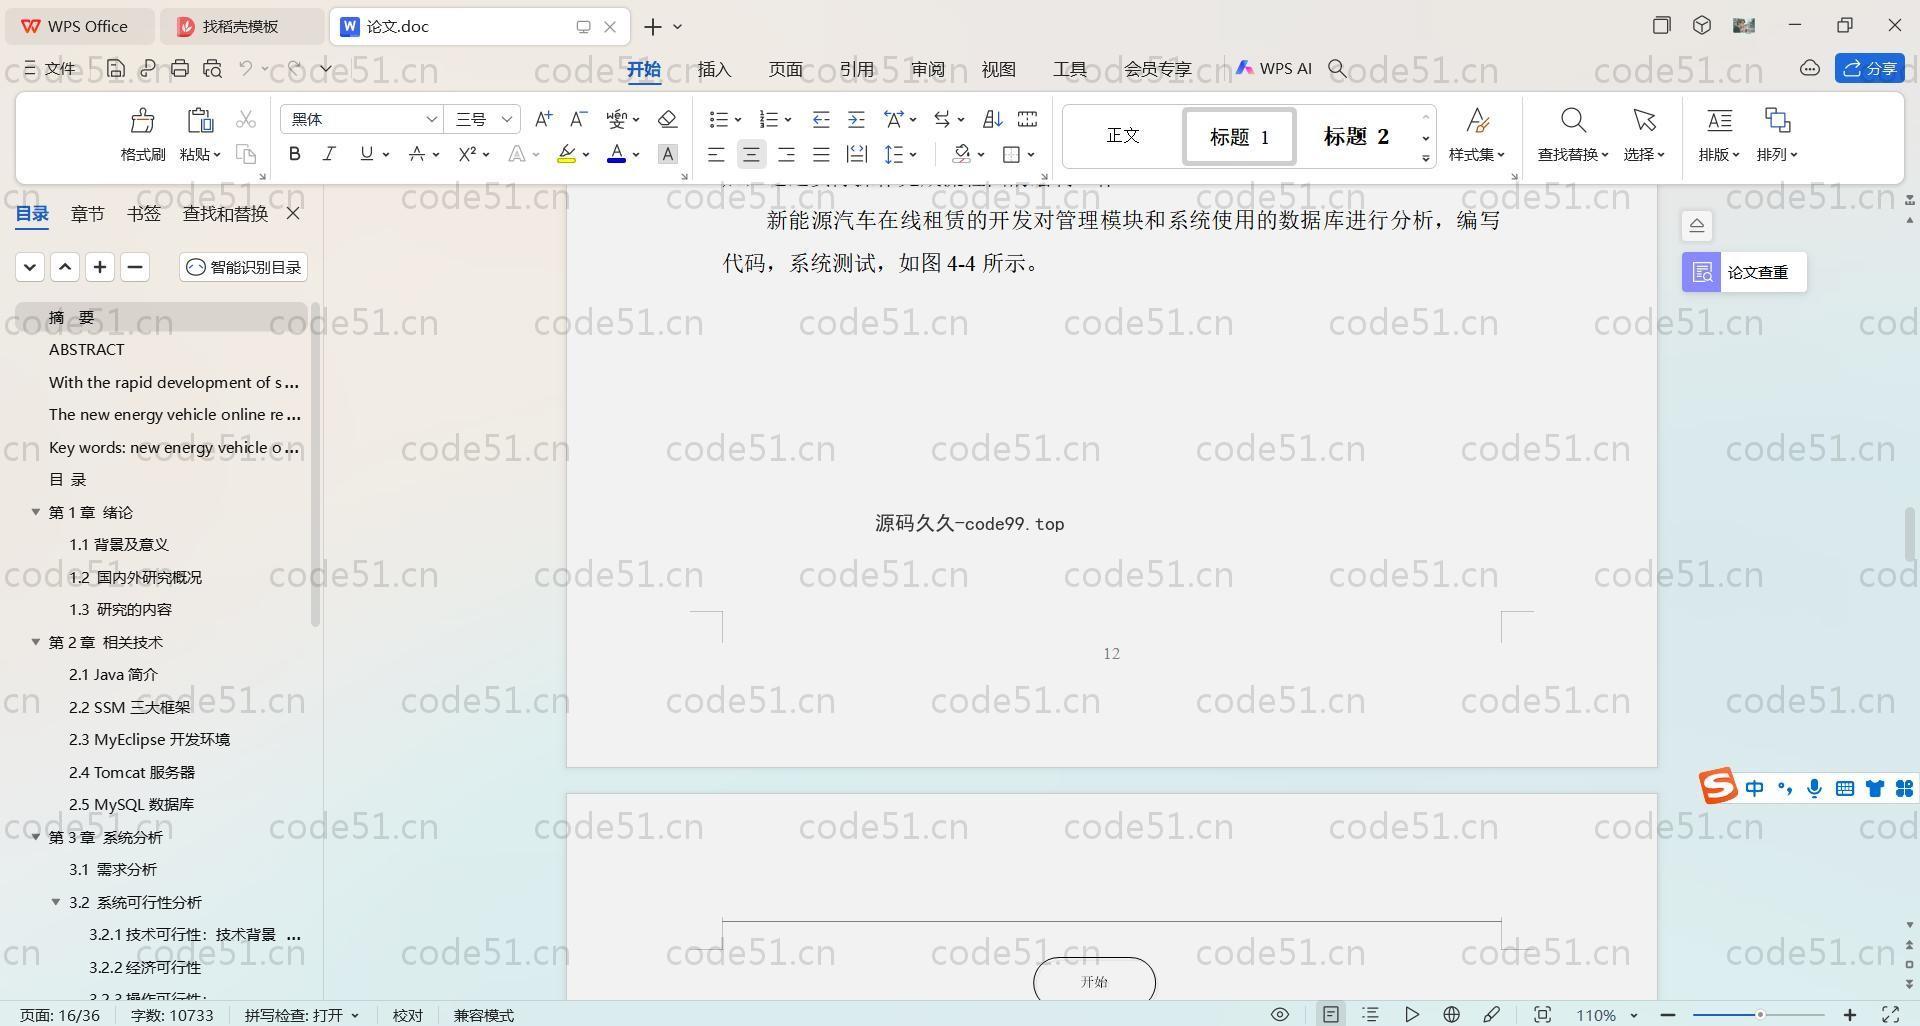Screen dimensions: 1920x1026
Task: Click the 论文查重 button
Action: point(1744,272)
